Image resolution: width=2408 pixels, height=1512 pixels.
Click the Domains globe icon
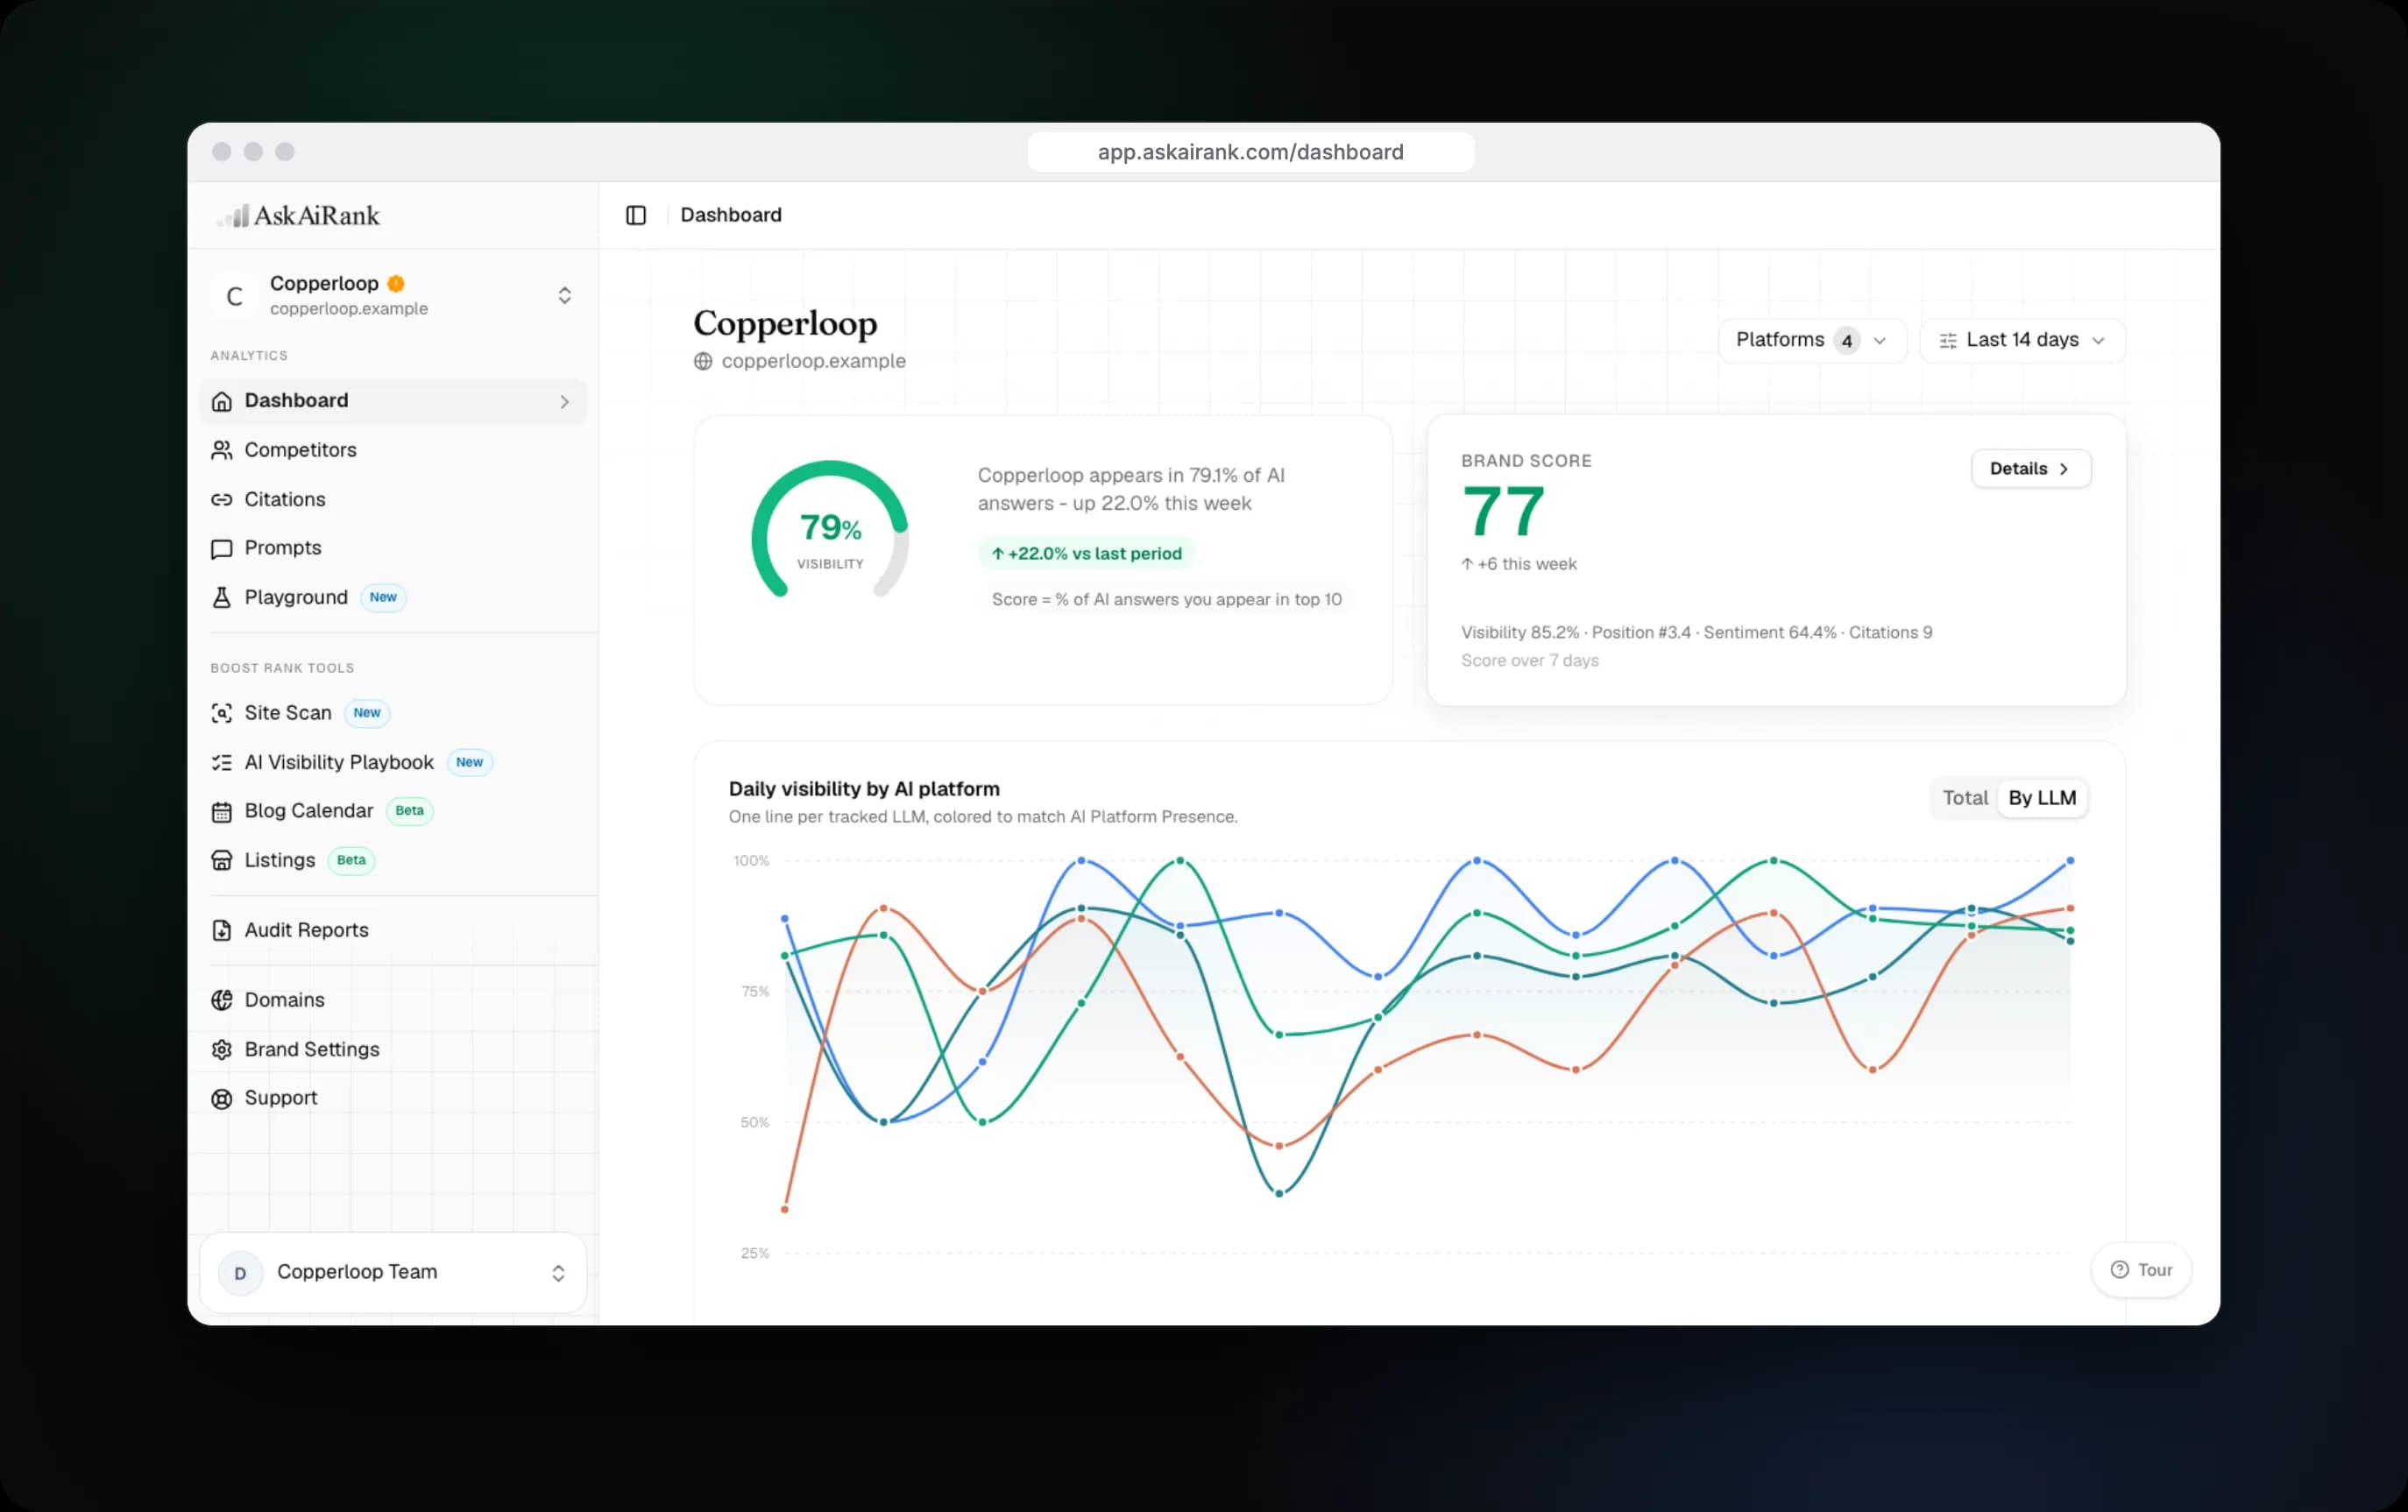click(x=222, y=1000)
